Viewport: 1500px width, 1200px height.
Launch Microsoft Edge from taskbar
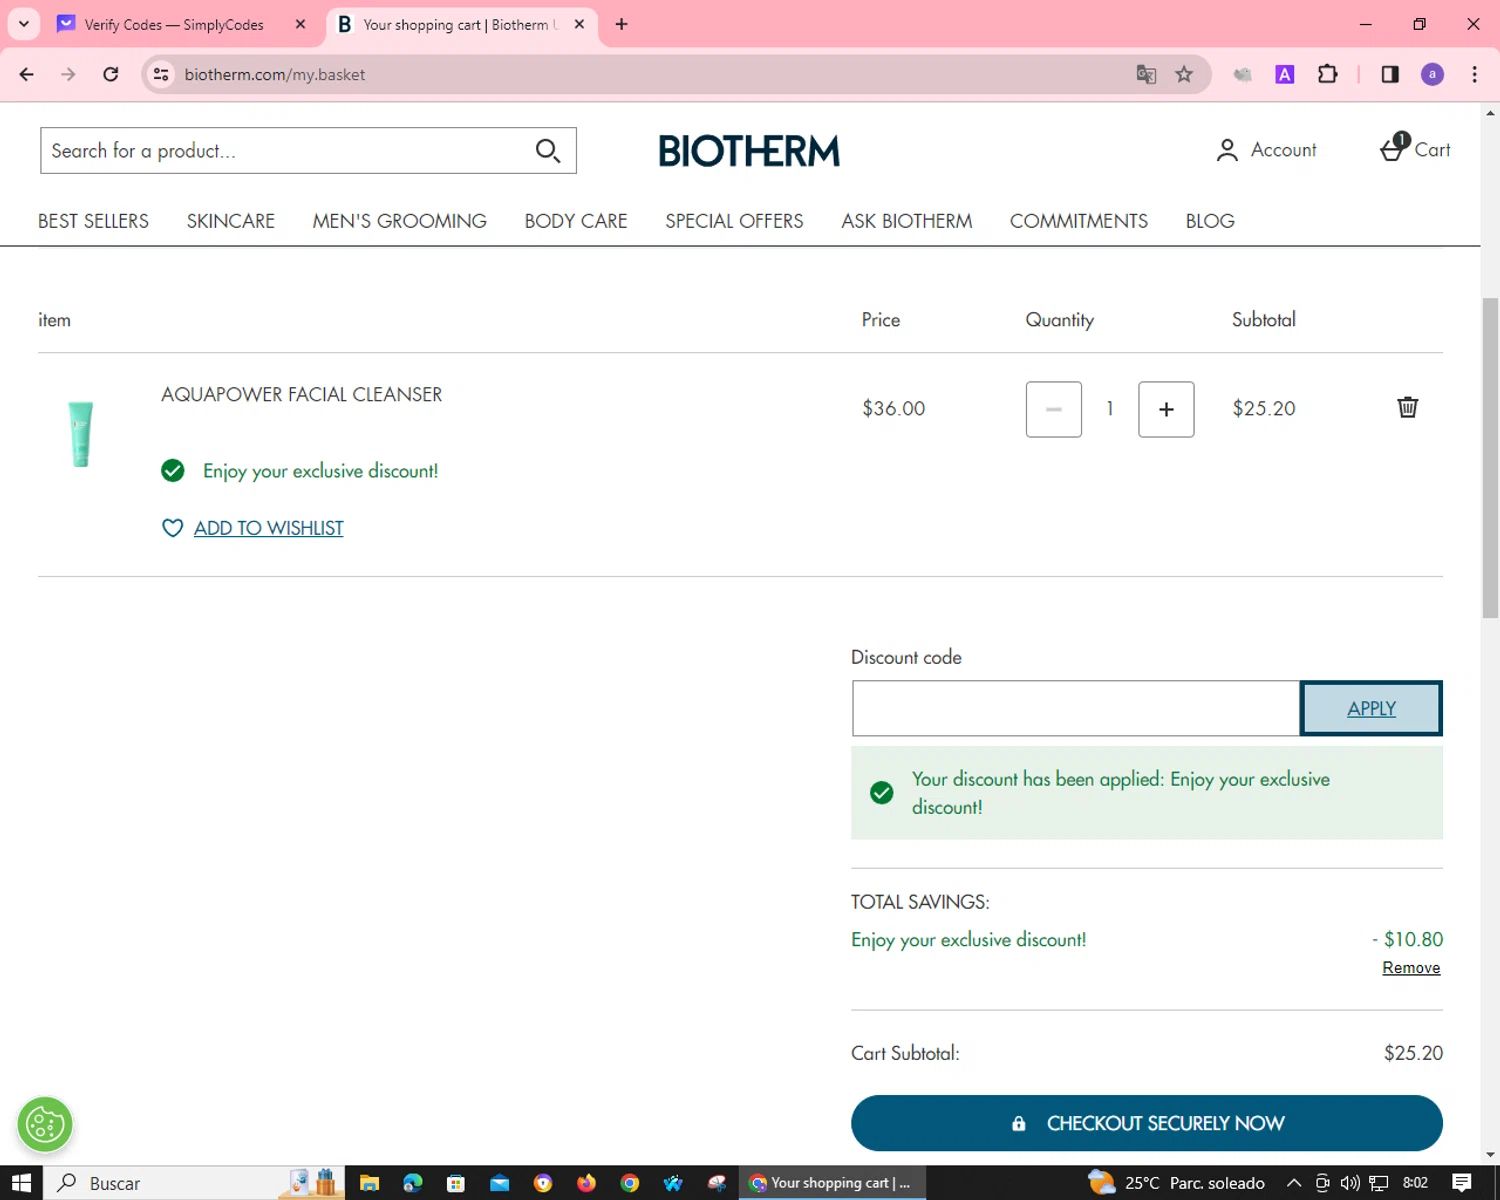[412, 1183]
